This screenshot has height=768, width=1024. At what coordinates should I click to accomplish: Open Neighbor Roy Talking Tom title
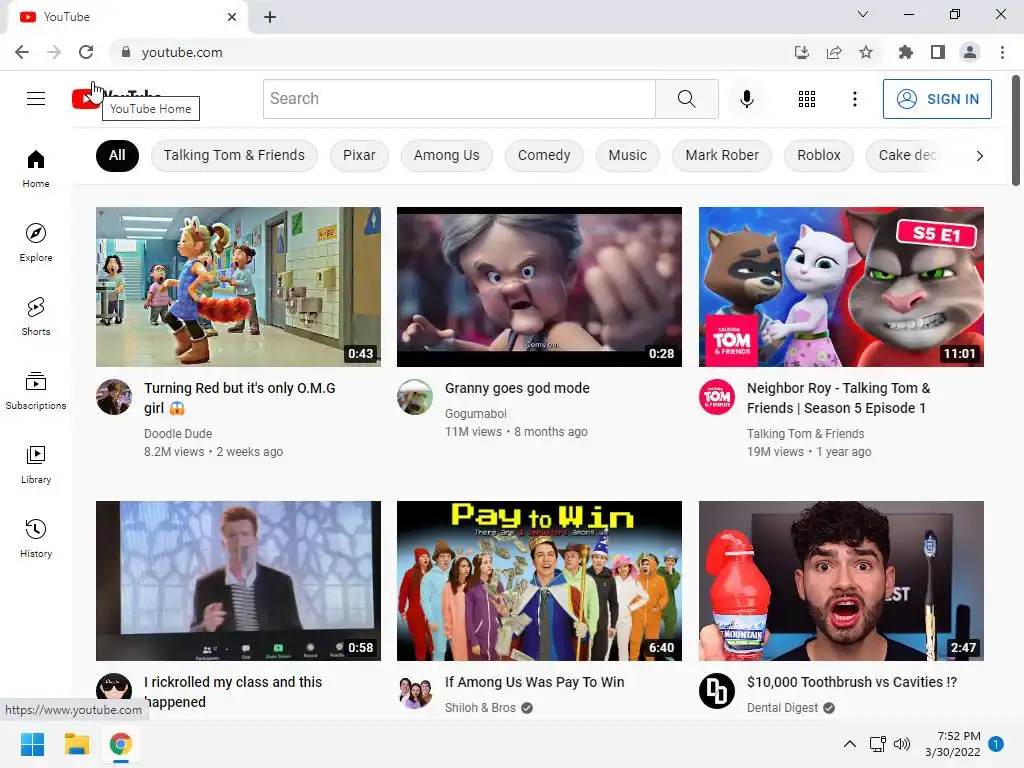839,398
